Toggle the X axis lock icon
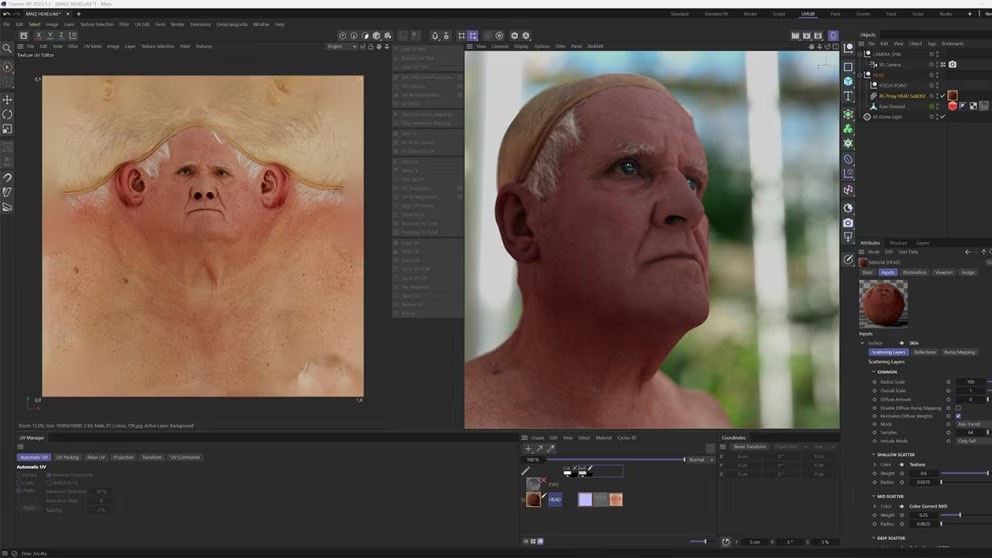 click(x=38, y=35)
